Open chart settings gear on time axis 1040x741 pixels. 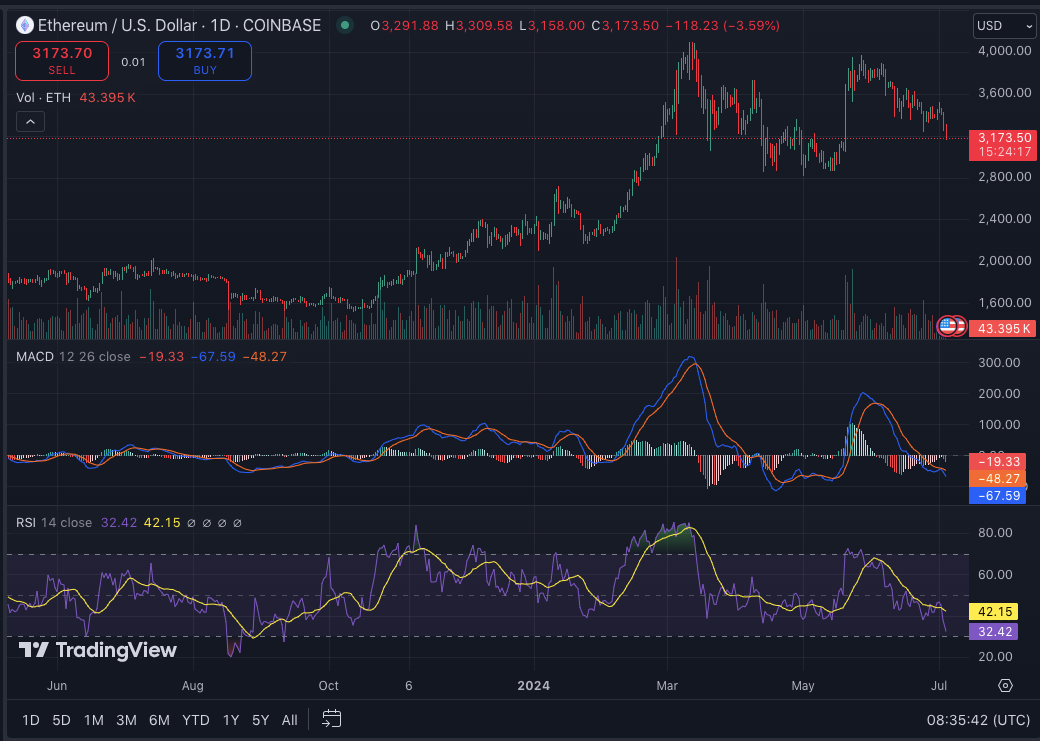coord(1006,685)
